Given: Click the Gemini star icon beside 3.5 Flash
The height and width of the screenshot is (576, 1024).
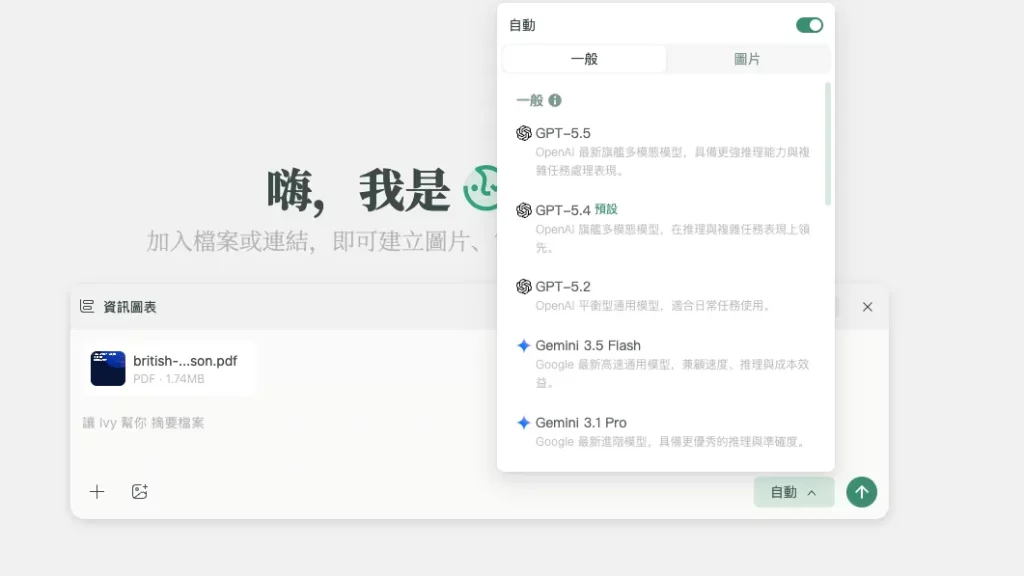Looking at the screenshot, I should tap(524, 345).
